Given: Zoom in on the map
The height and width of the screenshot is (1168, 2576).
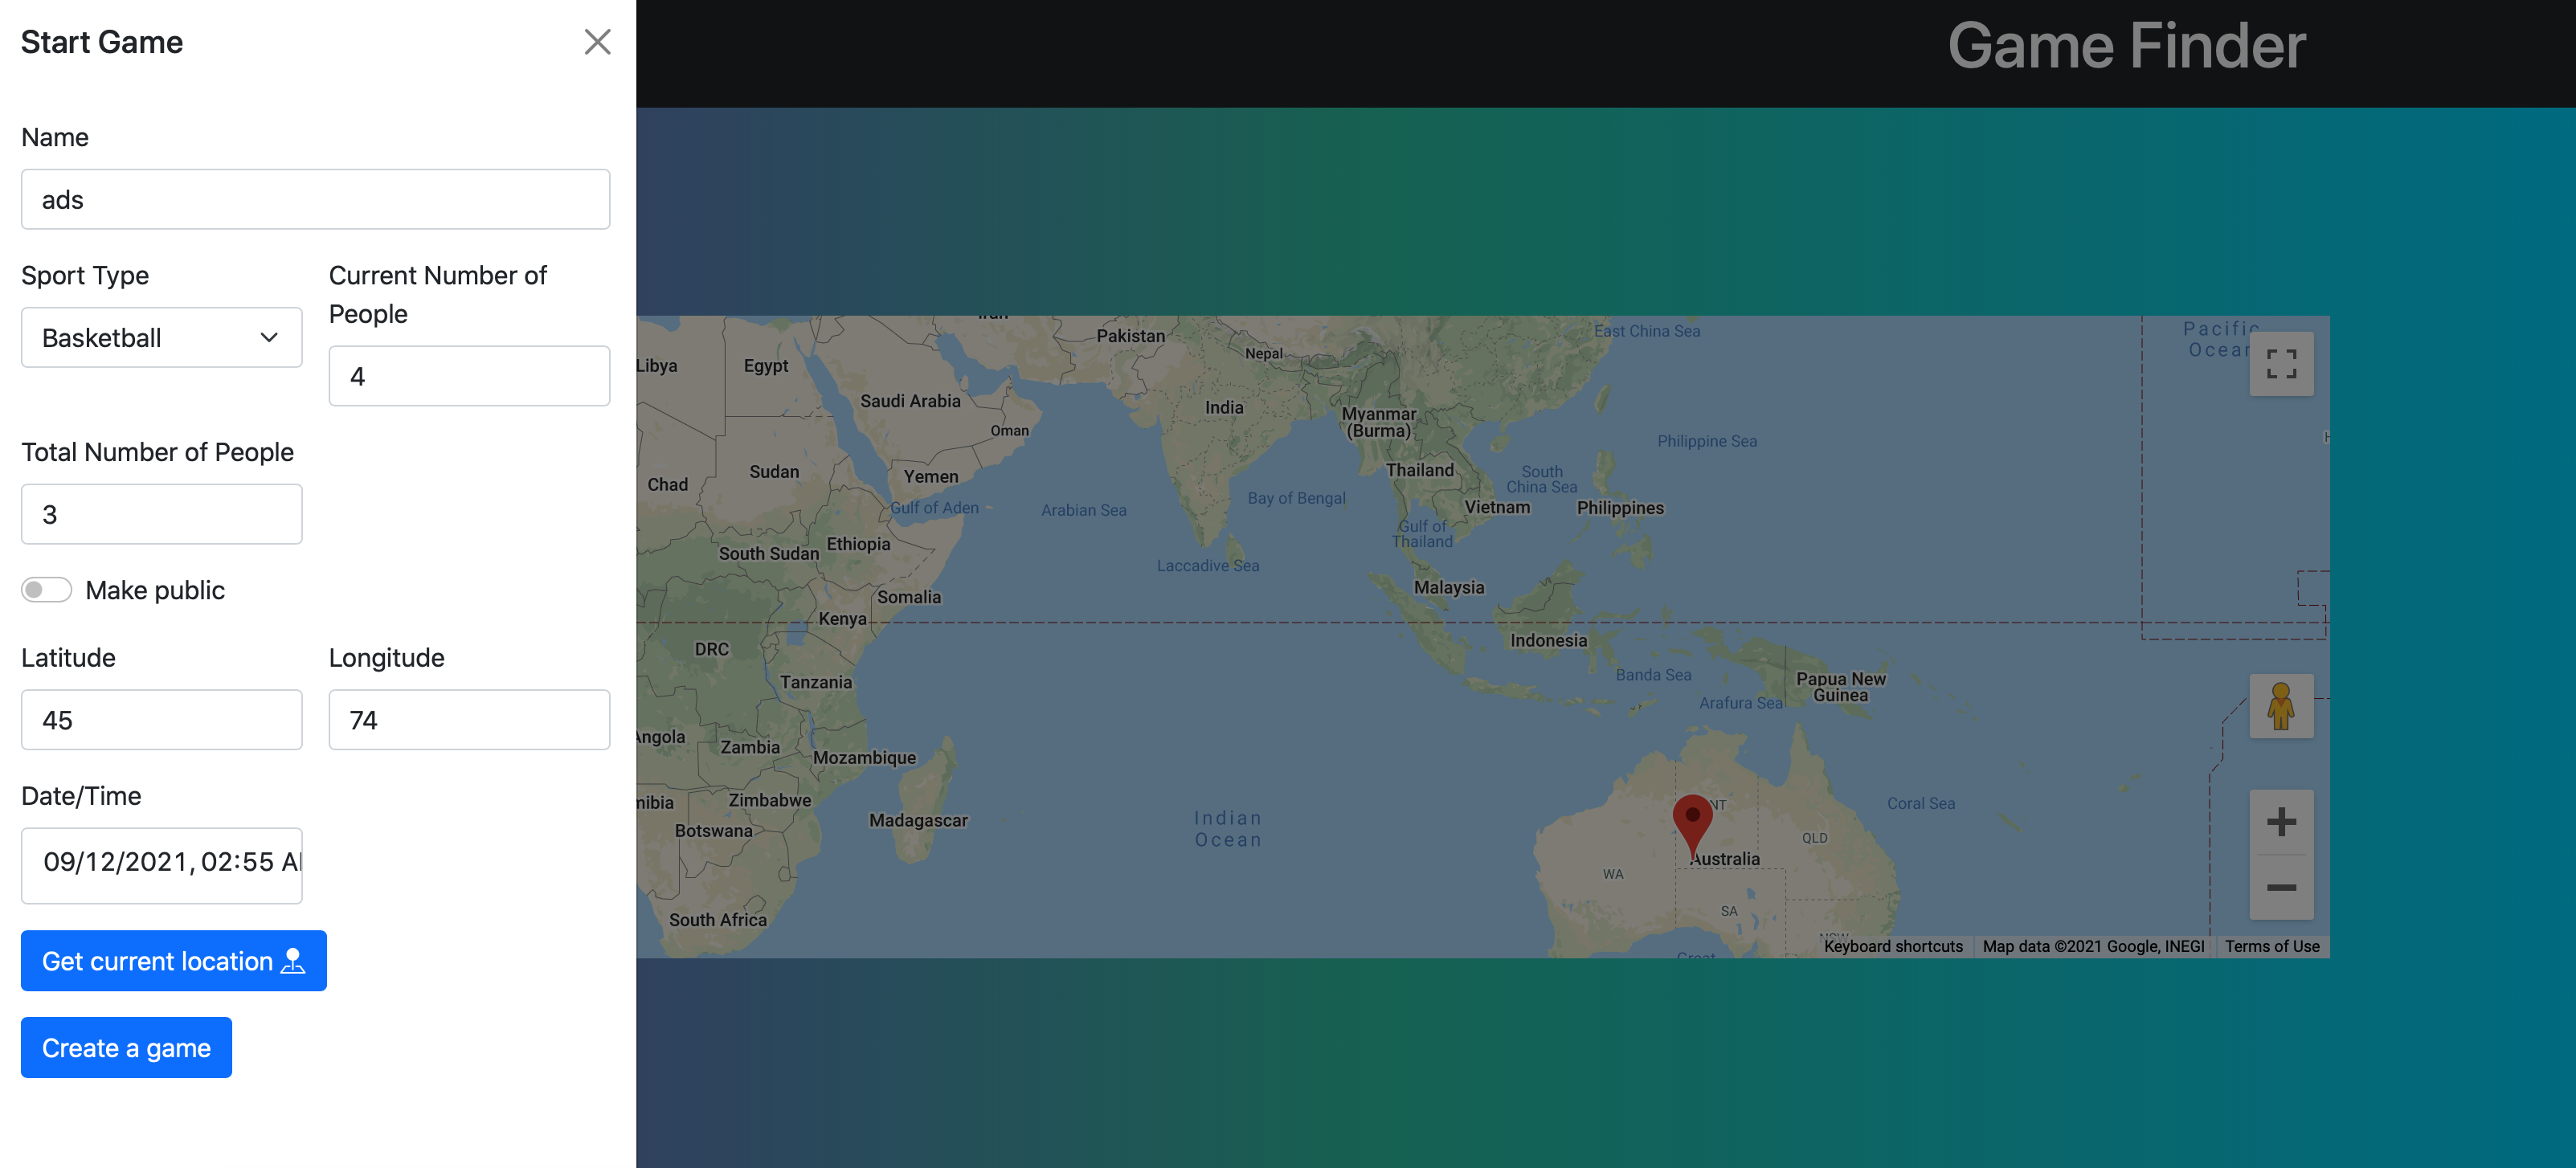Looking at the screenshot, I should [x=2280, y=822].
